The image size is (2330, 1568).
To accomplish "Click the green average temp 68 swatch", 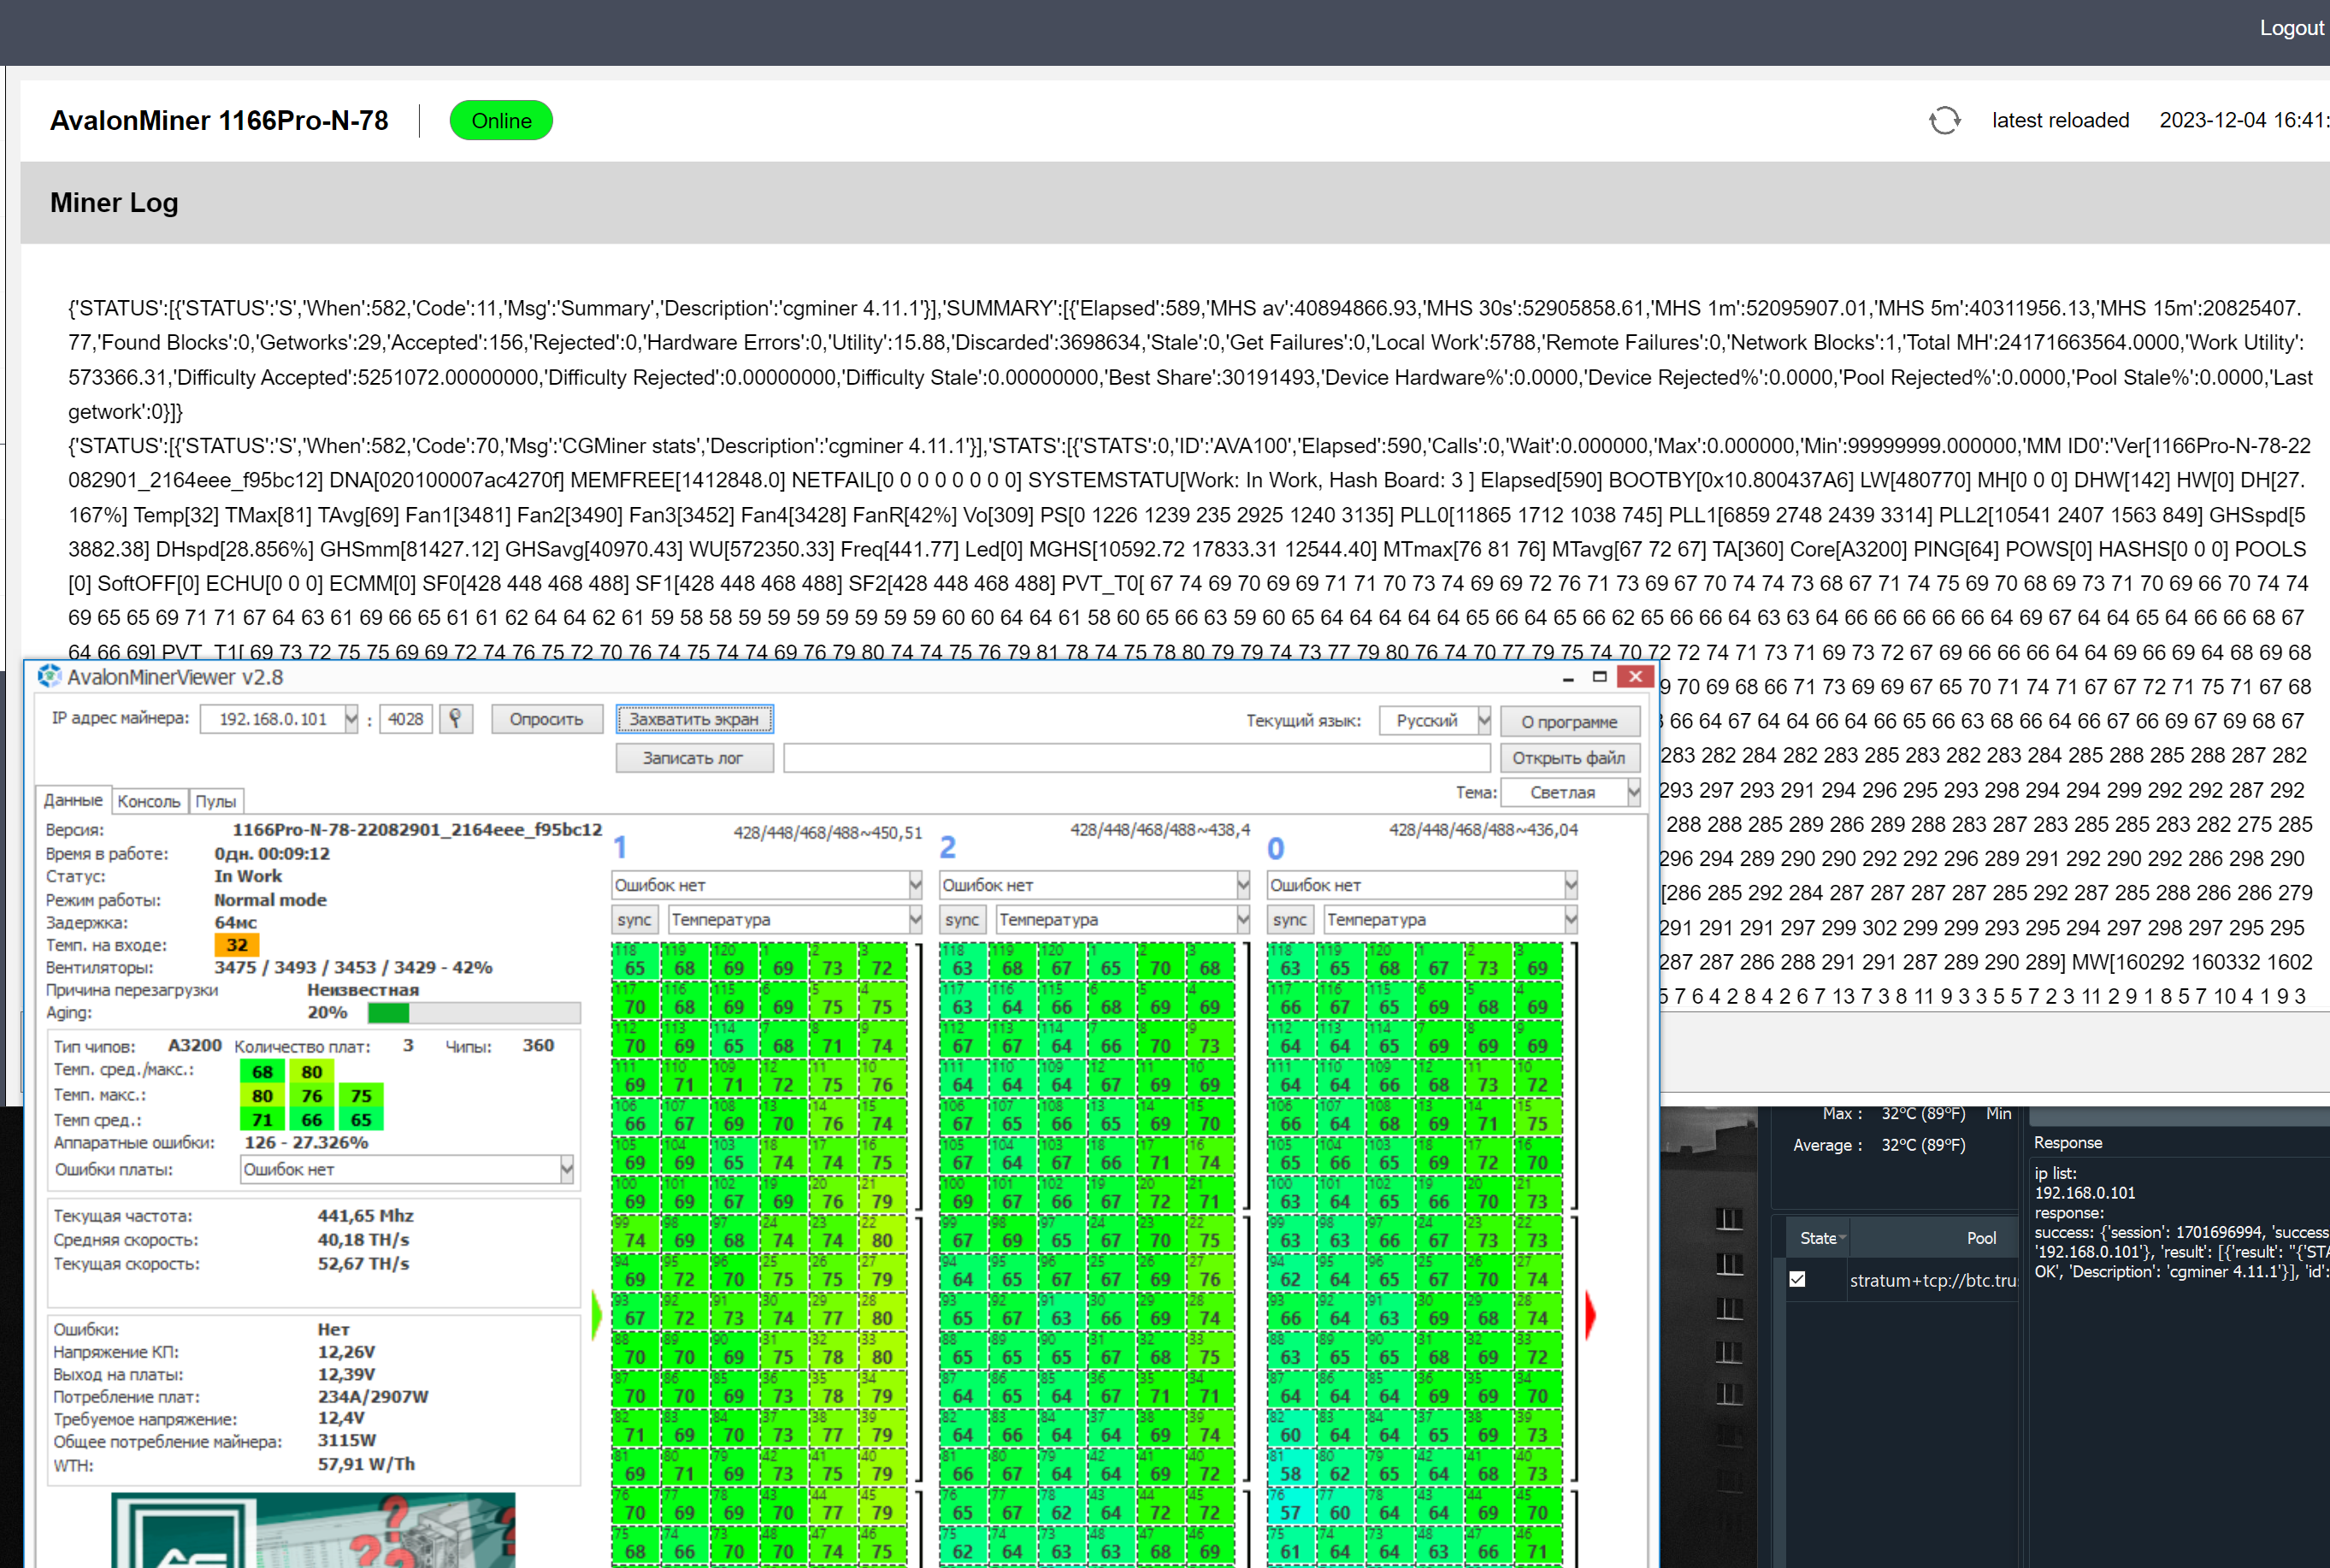I will 262,1071.
